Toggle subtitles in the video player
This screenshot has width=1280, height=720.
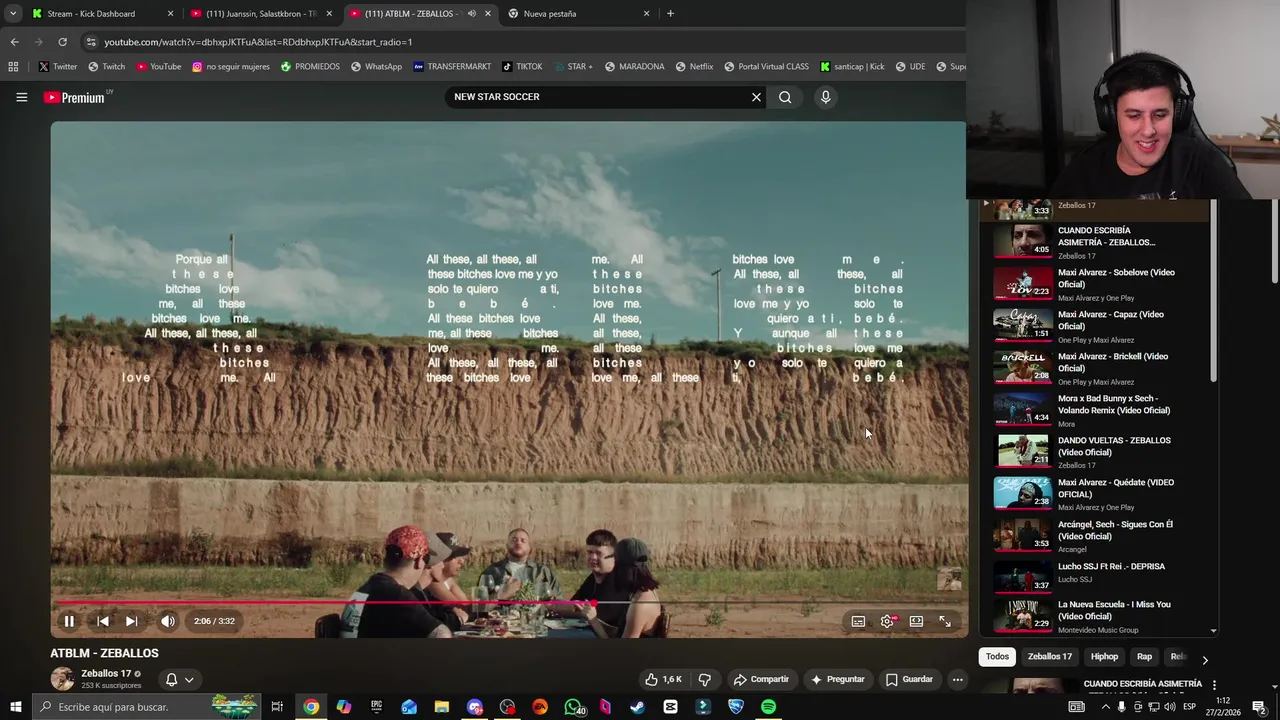[x=858, y=621]
